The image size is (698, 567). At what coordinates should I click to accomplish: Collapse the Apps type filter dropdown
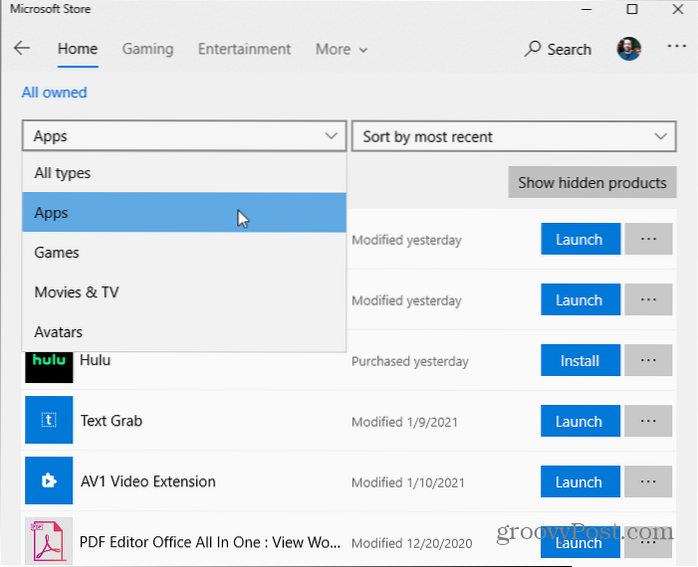pos(184,137)
